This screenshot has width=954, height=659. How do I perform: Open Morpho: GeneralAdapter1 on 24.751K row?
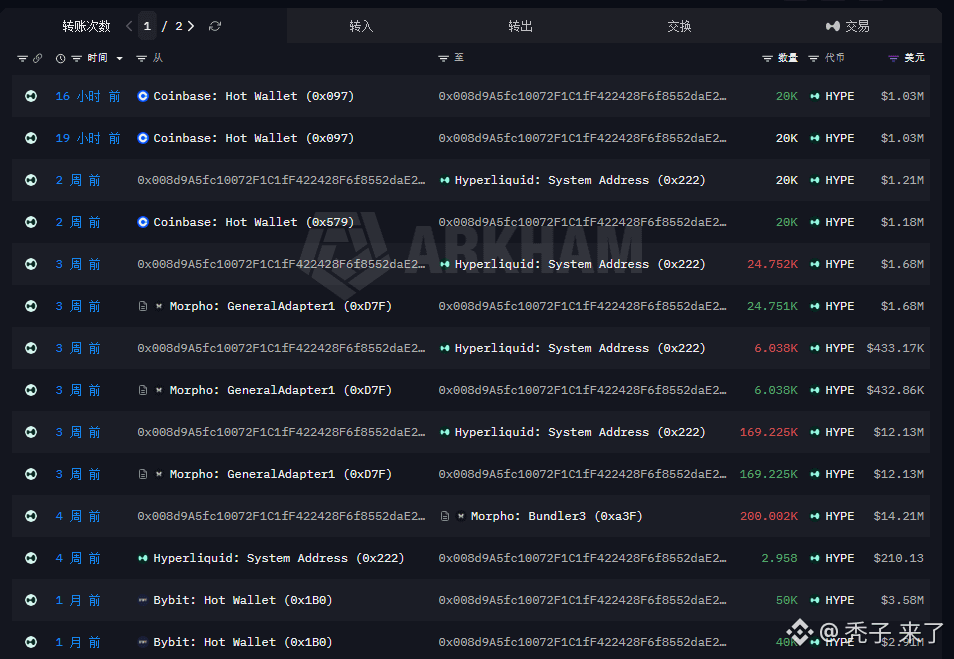280,306
